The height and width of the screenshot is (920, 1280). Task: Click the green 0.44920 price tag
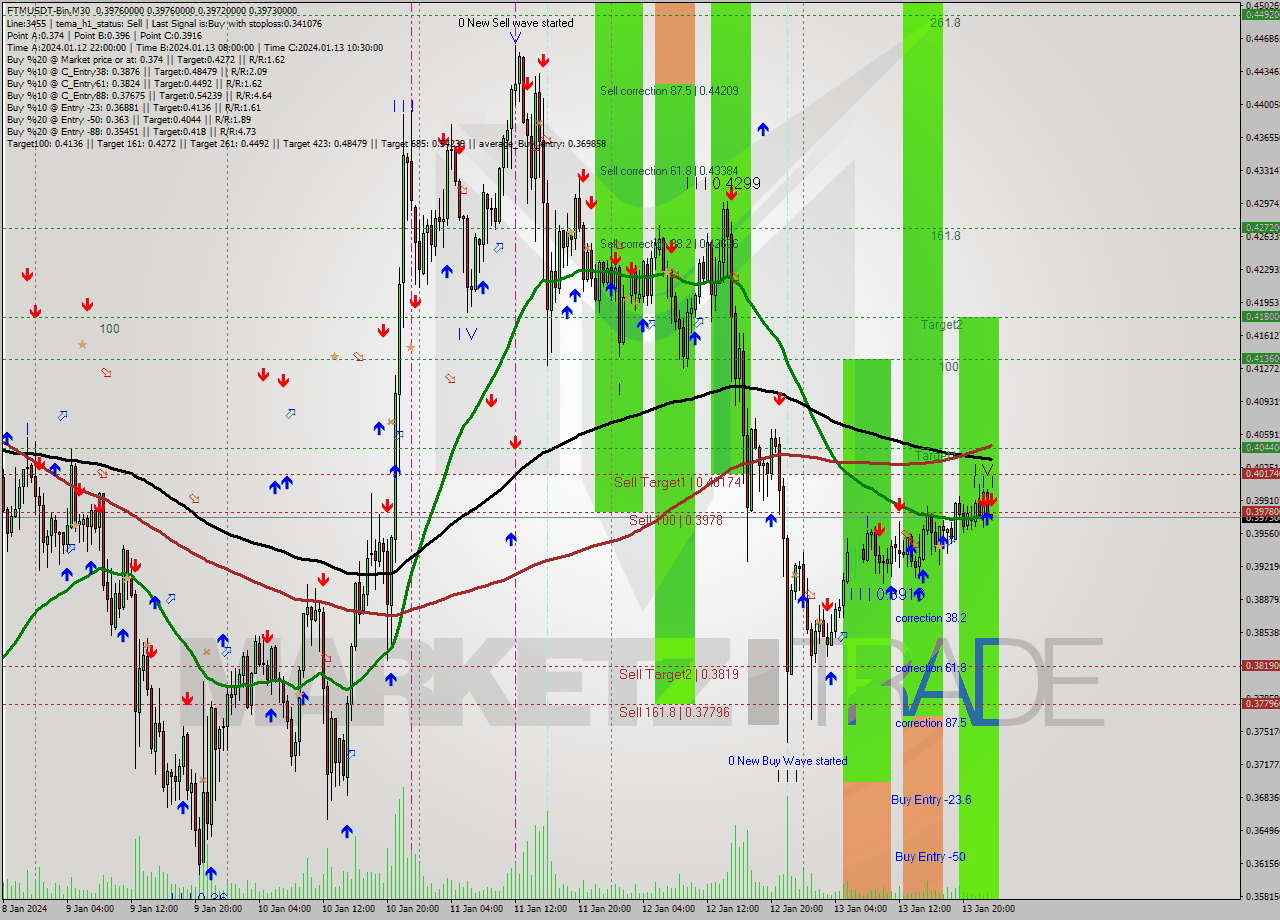point(1260,14)
